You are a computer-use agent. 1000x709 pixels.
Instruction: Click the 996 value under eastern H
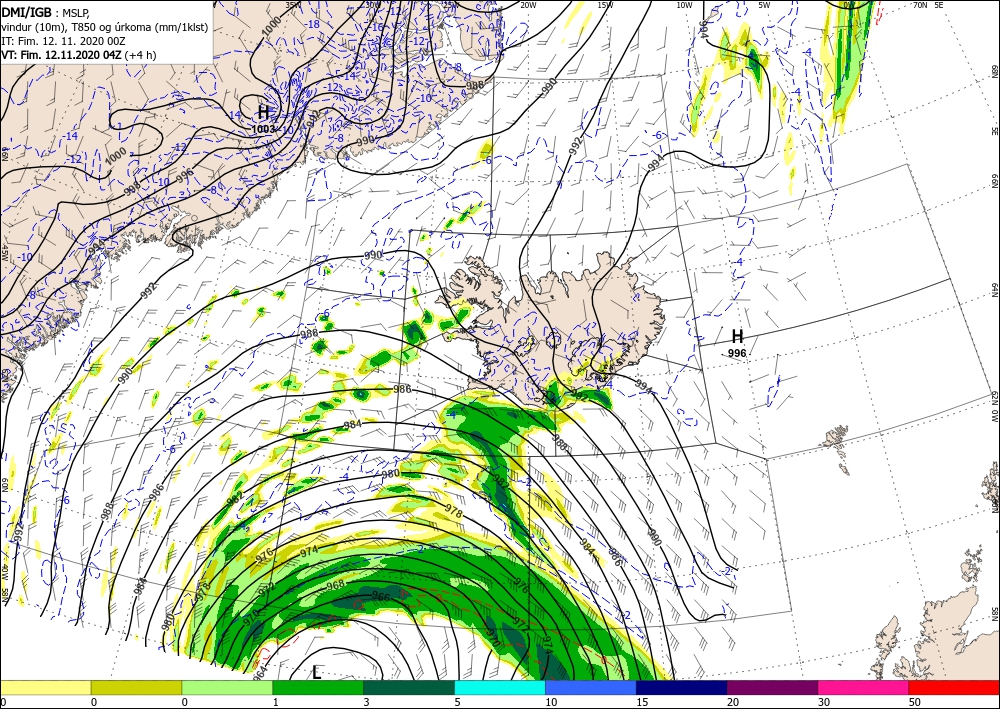coord(737,353)
